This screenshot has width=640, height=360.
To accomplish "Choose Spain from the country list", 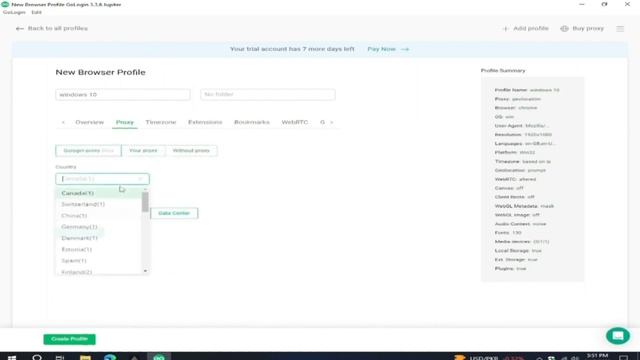I will (98, 260).
